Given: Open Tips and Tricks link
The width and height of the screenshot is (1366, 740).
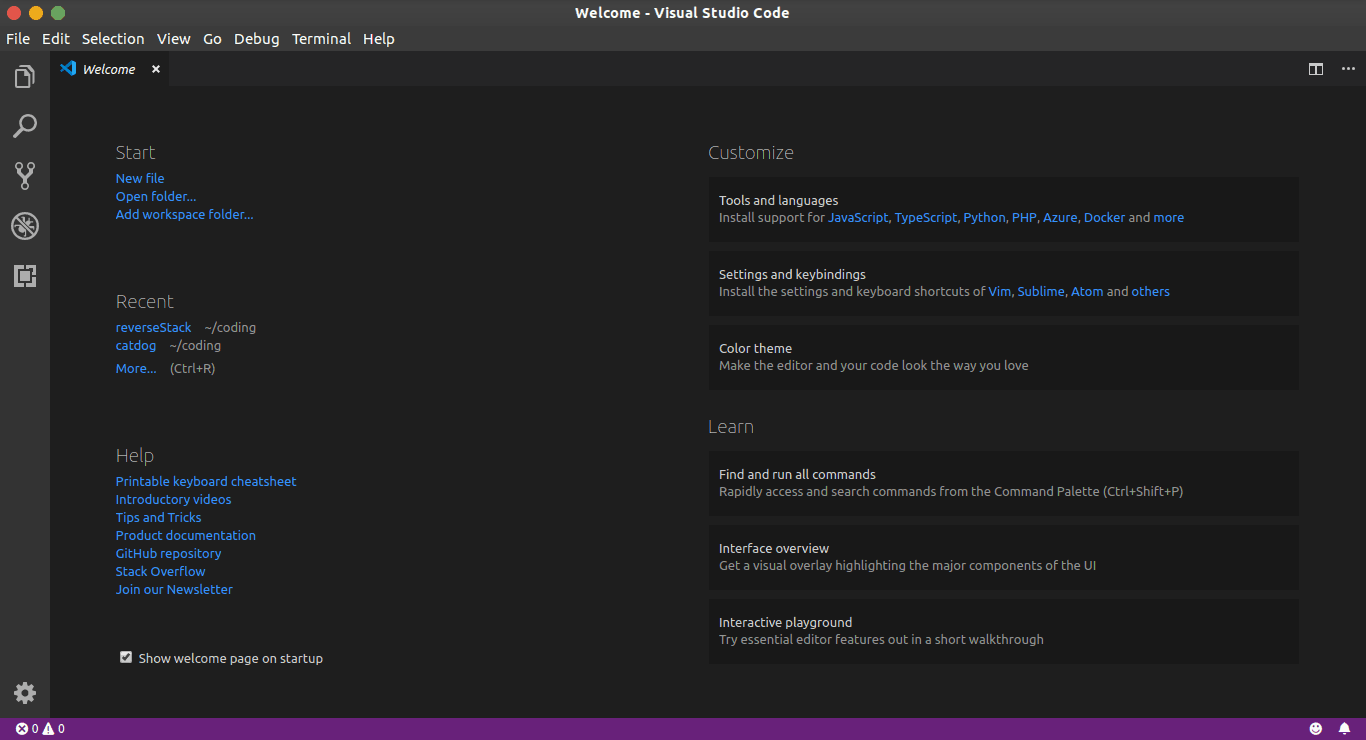Looking at the screenshot, I should point(158,517).
